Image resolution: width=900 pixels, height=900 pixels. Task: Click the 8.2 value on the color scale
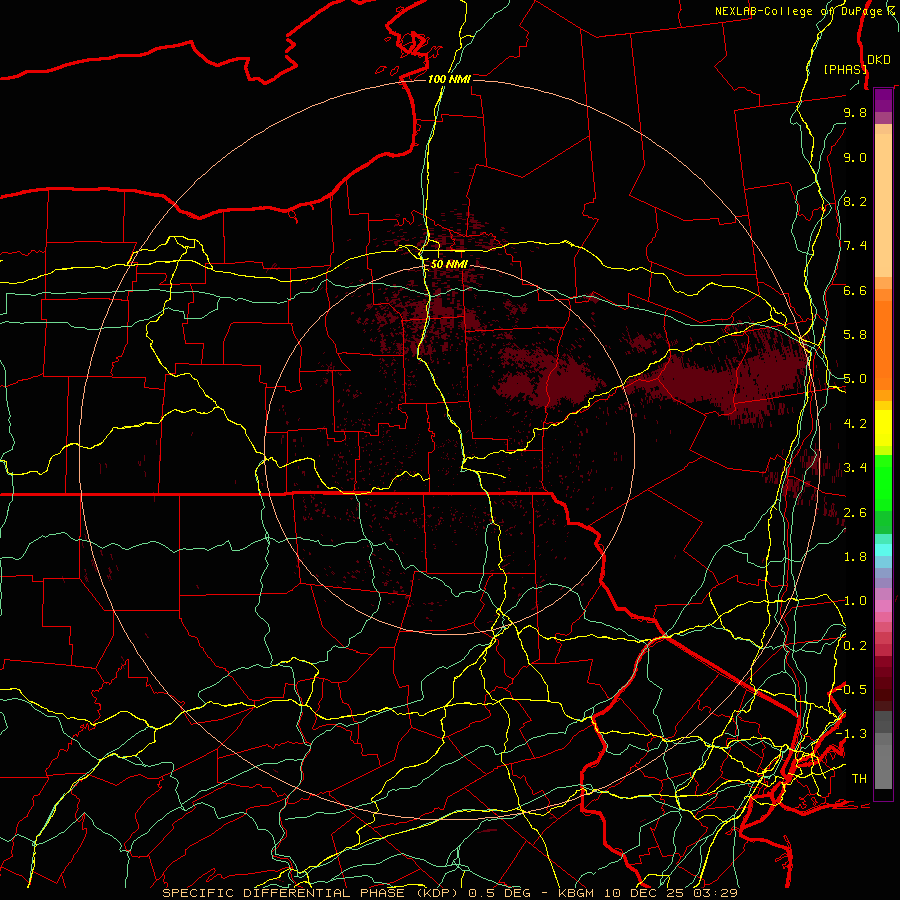[855, 202]
